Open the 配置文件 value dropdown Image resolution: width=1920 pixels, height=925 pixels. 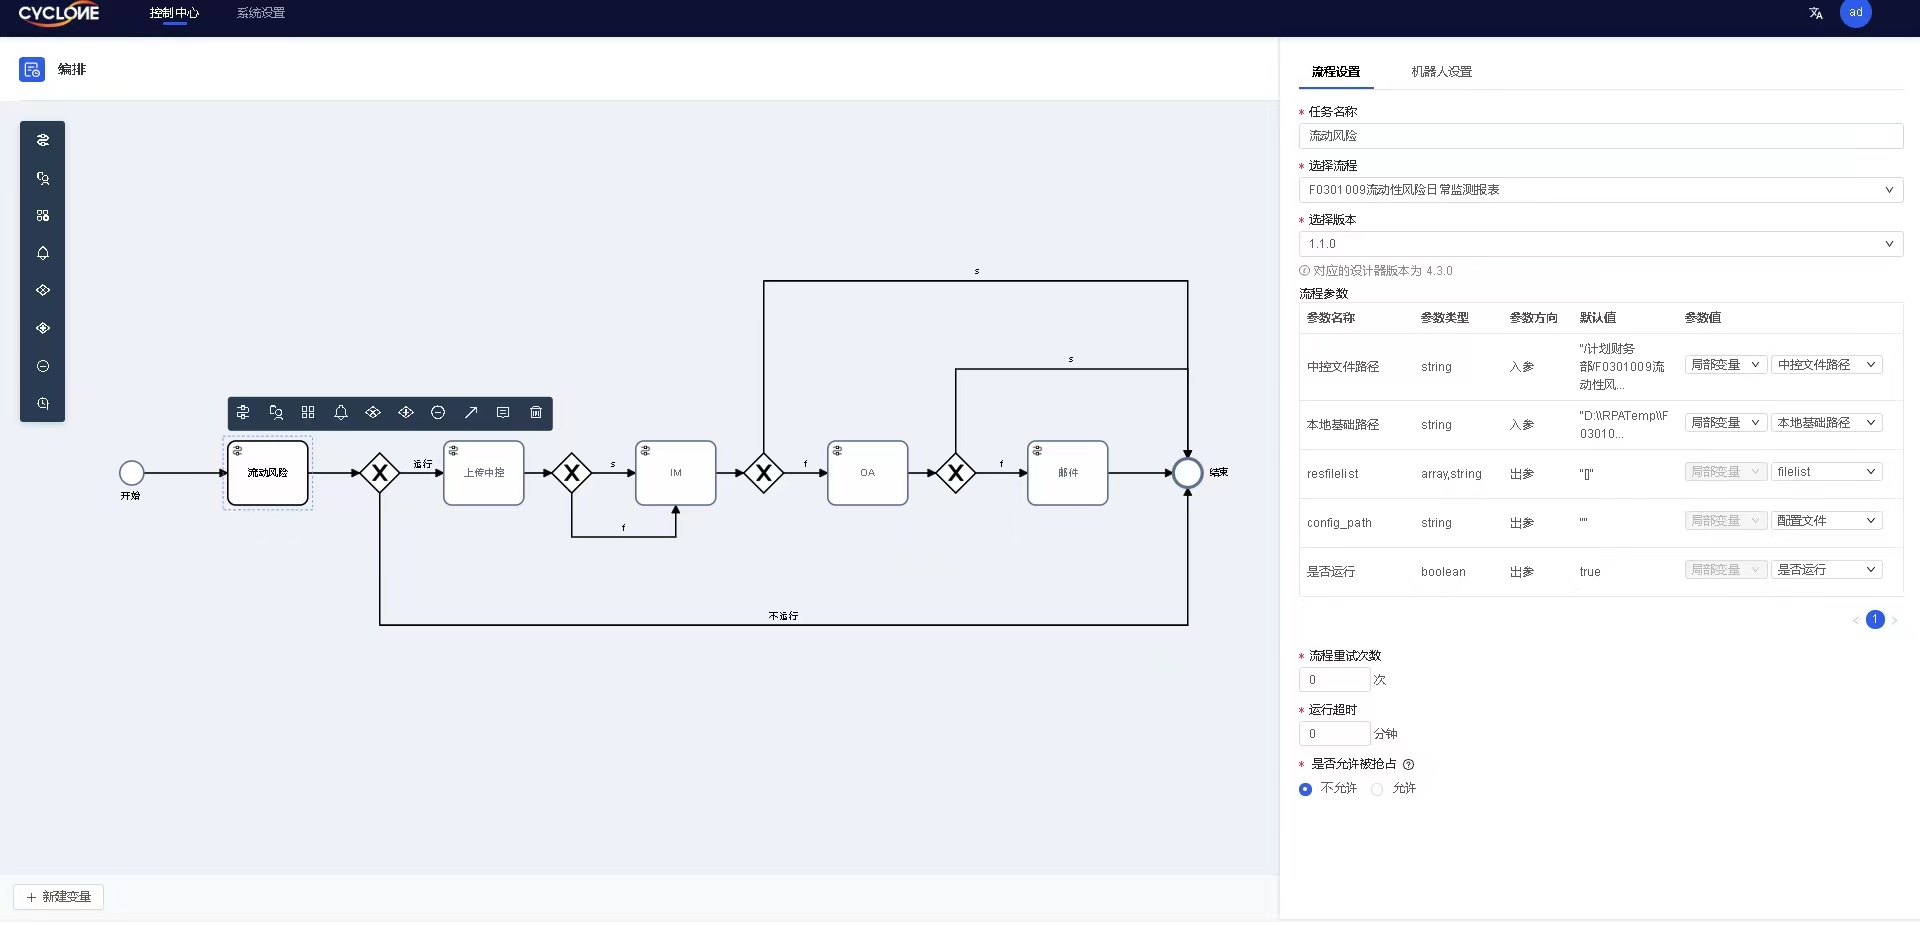click(x=1827, y=521)
